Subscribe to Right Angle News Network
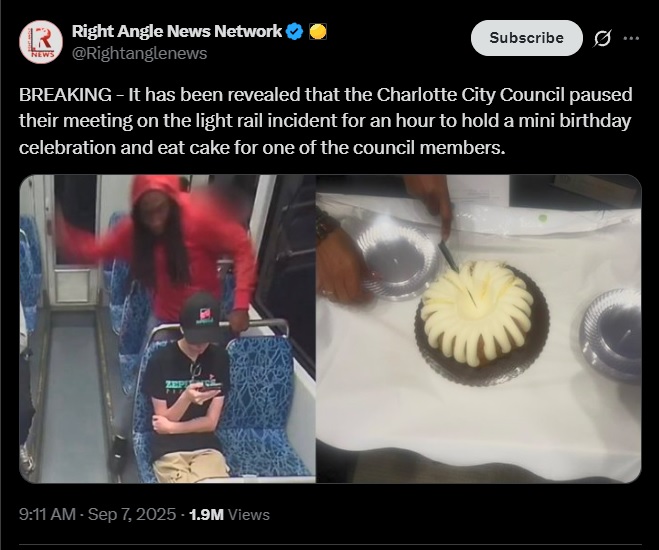The width and height of the screenshot is (659, 550). click(x=527, y=38)
